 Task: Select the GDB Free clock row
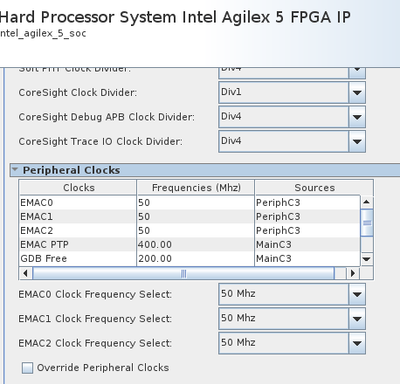[x=190, y=258]
